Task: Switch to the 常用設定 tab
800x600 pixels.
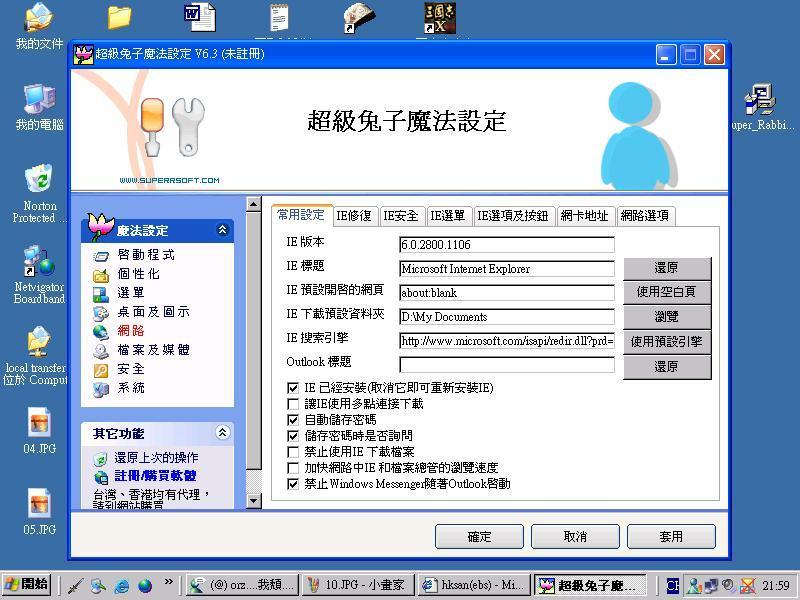Action: point(301,215)
